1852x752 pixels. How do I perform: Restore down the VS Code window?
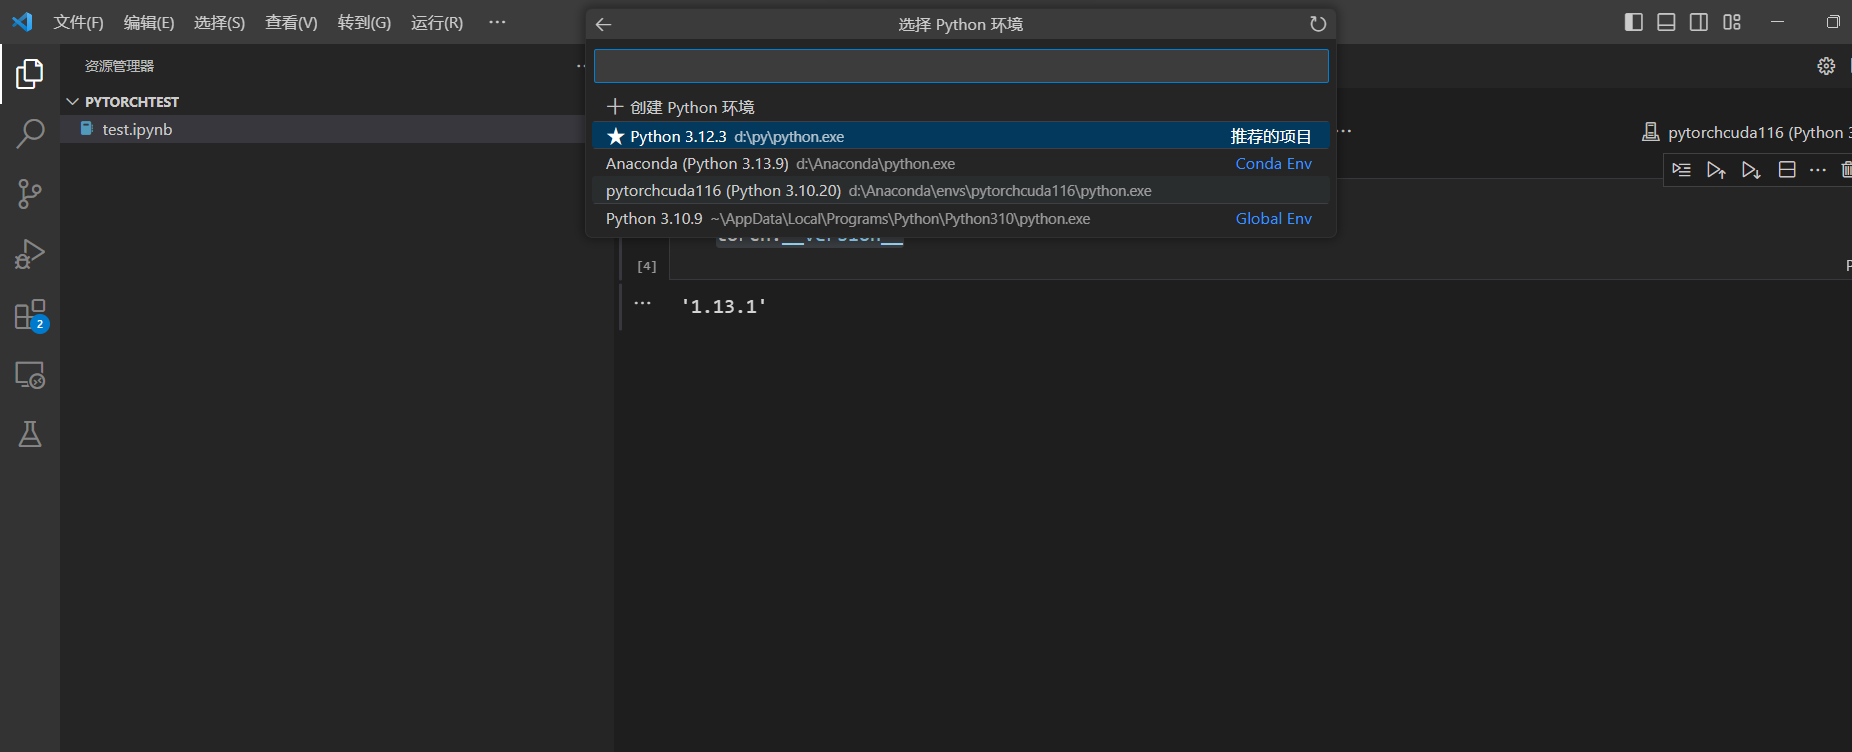[x=1833, y=22]
